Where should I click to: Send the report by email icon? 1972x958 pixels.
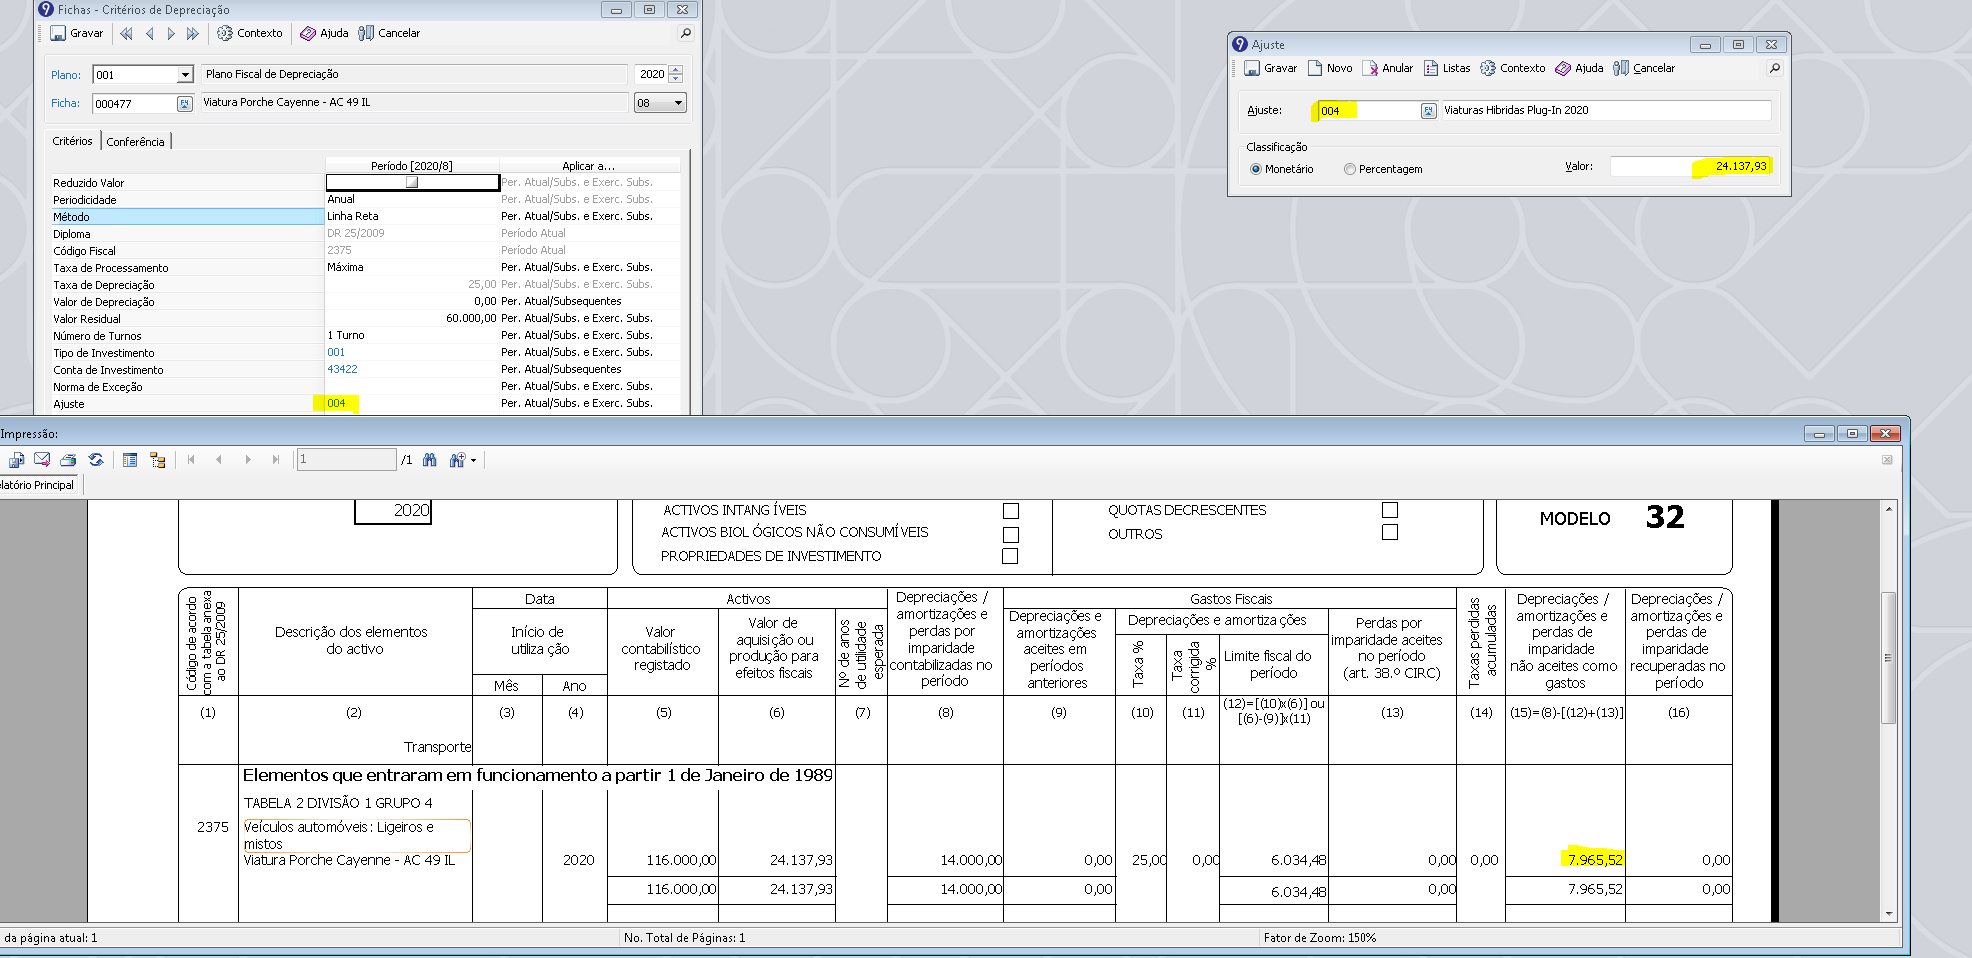click(x=42, y=460)
